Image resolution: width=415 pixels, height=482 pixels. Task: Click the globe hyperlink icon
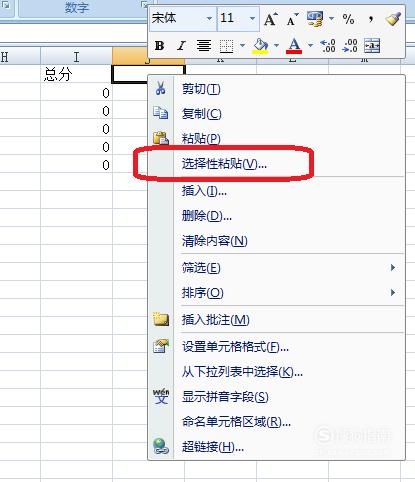tap(161, 446)
